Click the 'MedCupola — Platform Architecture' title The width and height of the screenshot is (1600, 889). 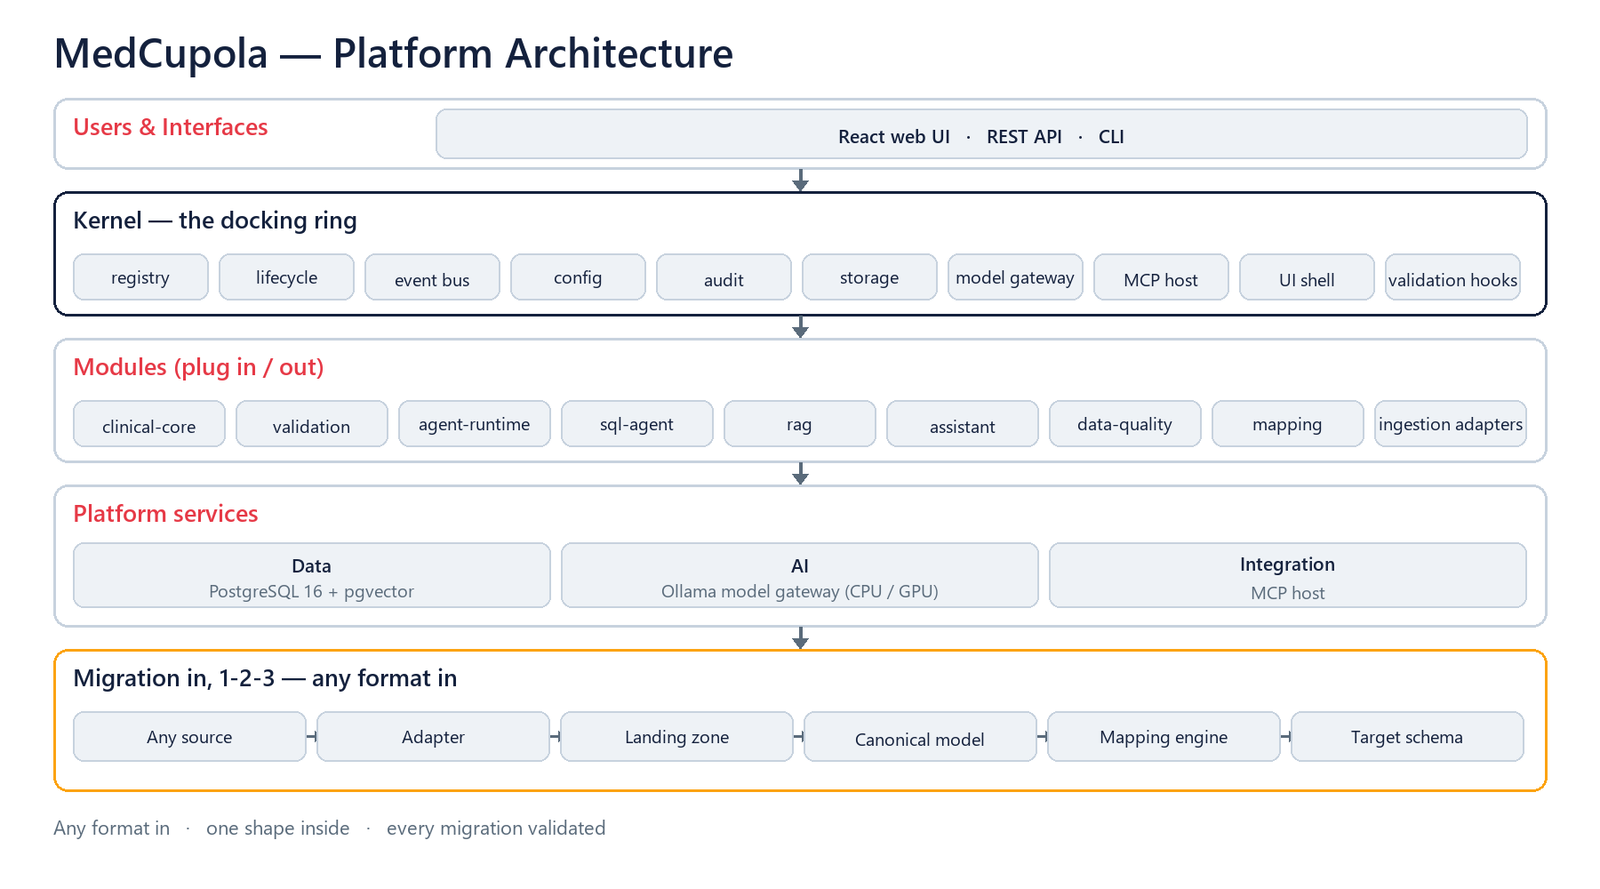pos(394,54)
